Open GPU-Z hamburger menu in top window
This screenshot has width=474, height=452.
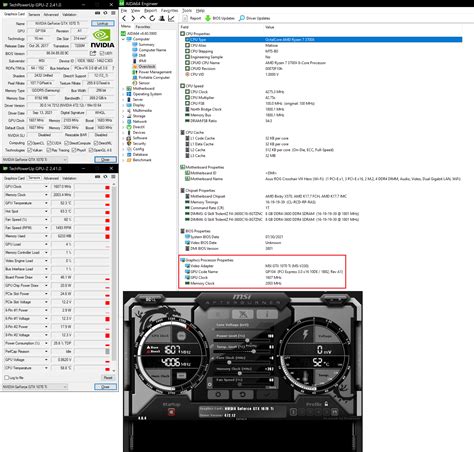(113, 13)
